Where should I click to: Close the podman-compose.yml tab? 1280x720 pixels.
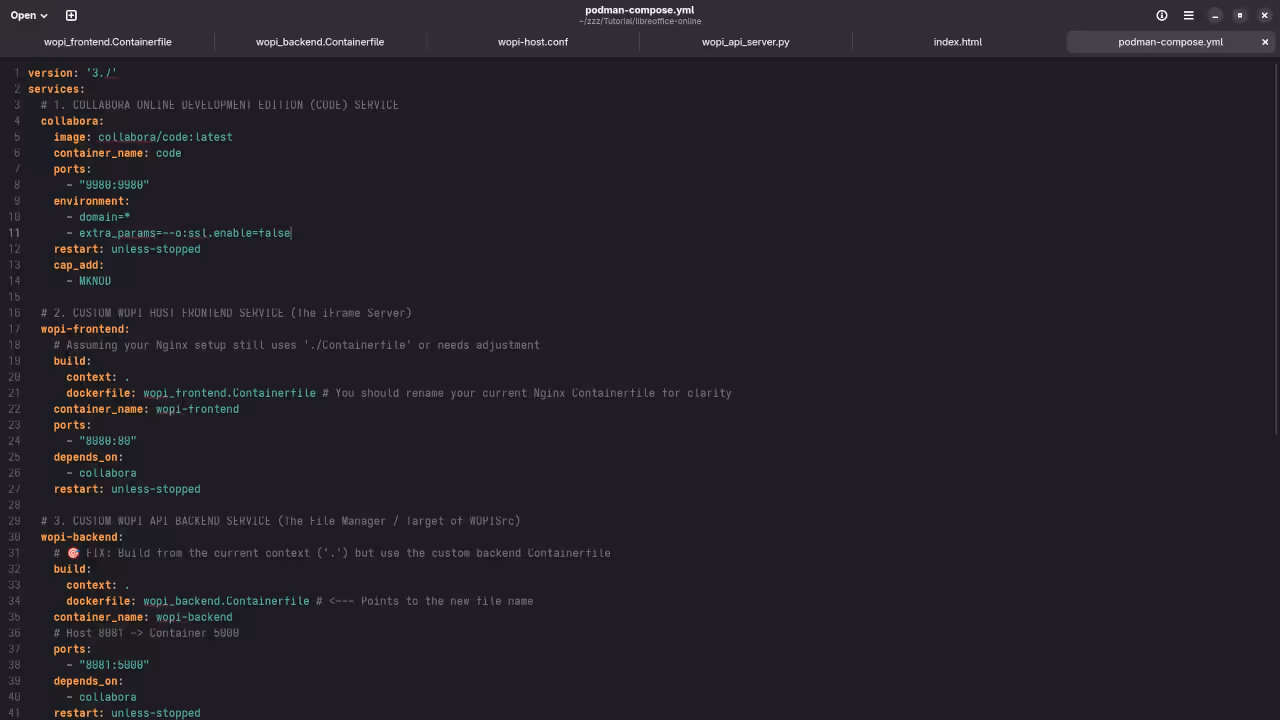1265,42
